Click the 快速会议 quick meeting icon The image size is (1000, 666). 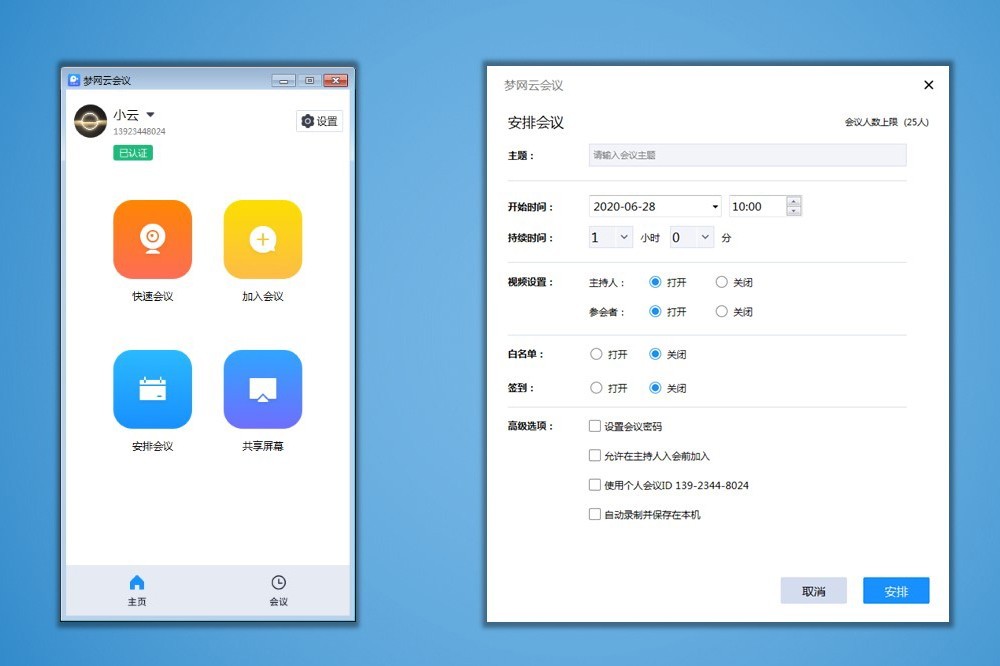pyautogui.click(x=152, y=239)
